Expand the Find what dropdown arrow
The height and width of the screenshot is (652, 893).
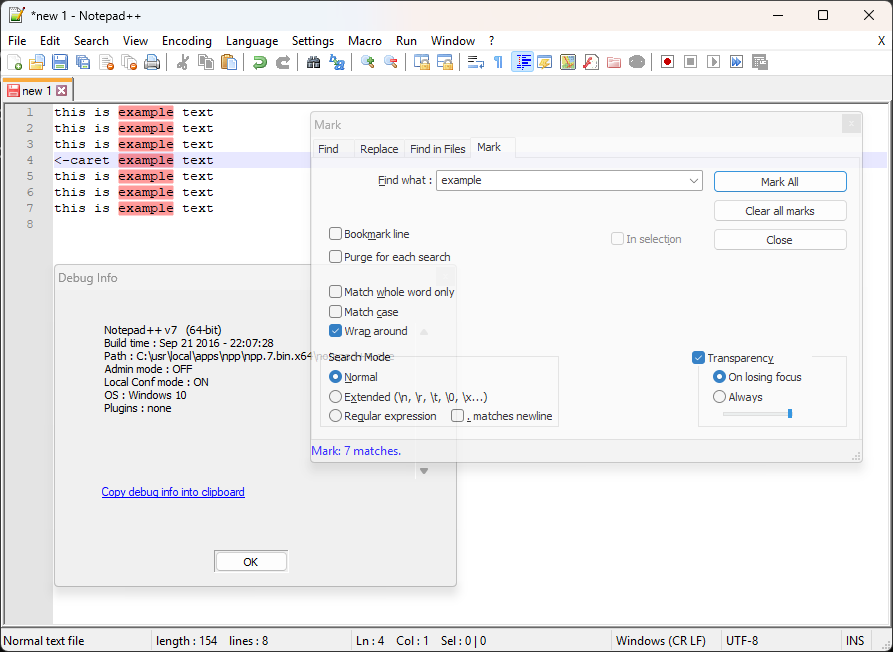pyautogui.click(x=695, y=181)
